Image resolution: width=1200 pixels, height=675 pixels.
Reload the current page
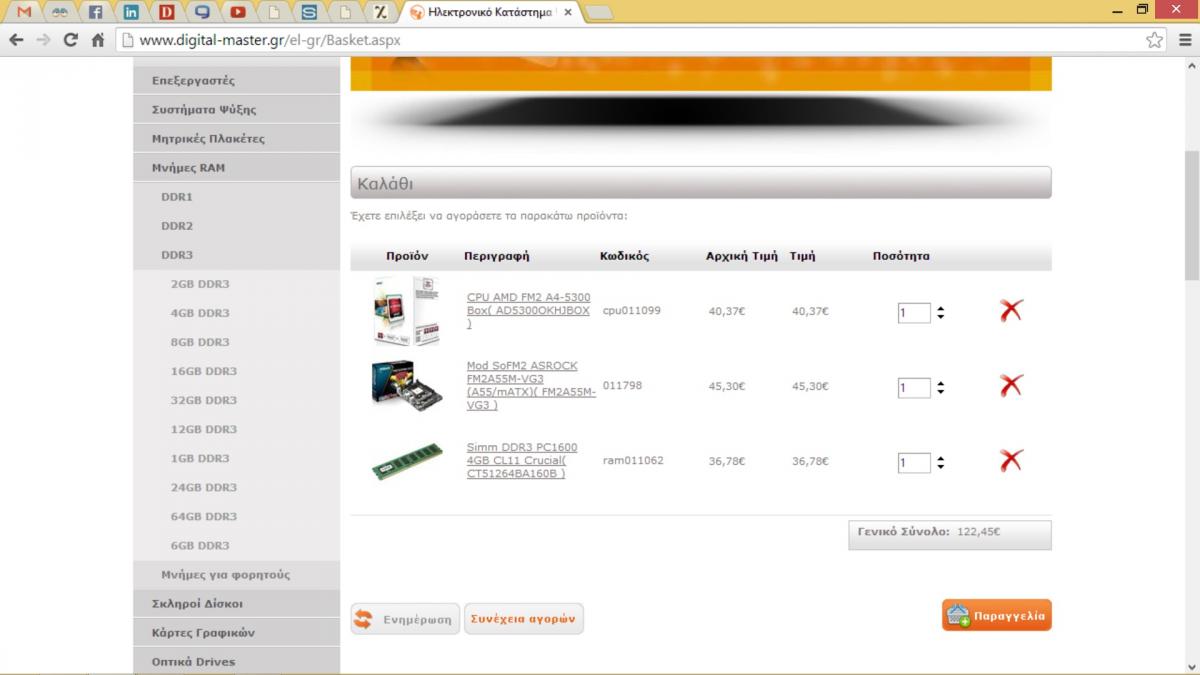pos(70,41)
